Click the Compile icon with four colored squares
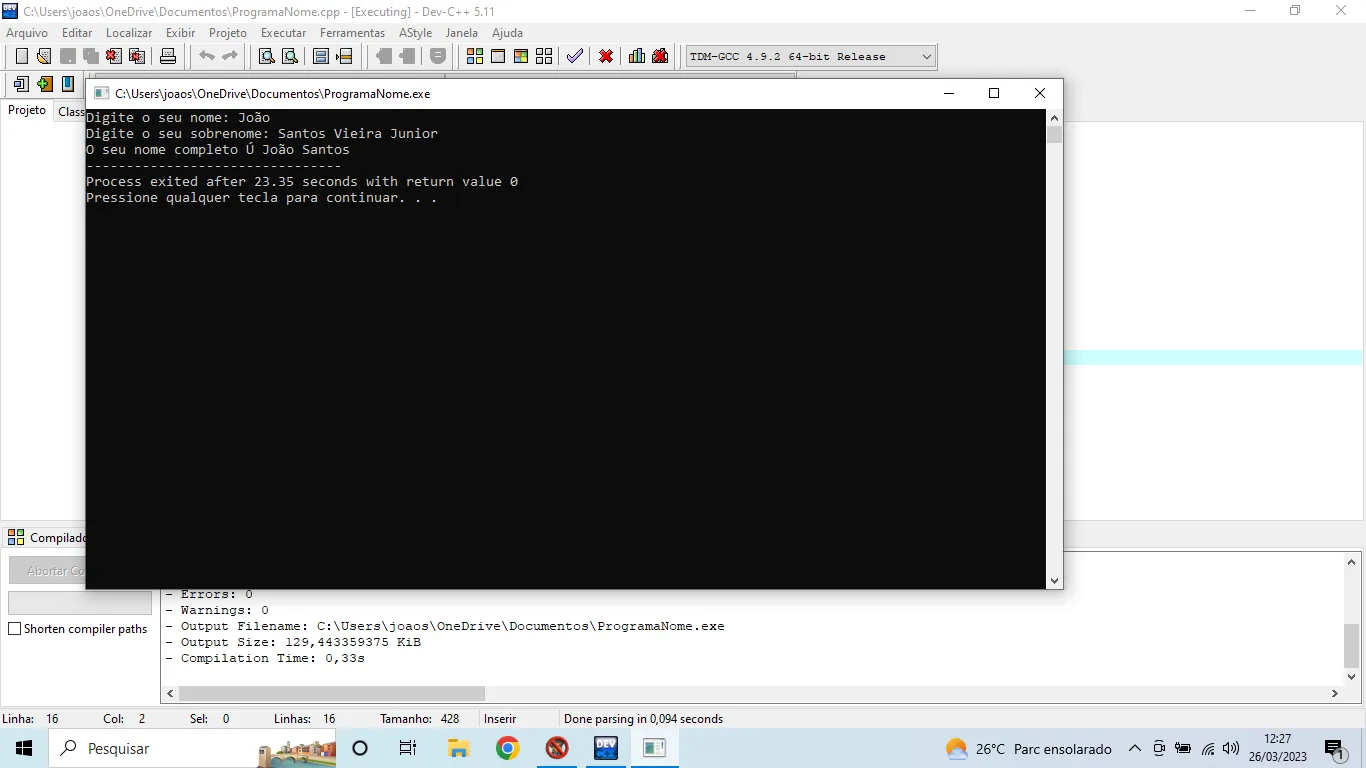Viewport: 1366px width, 768px height. (475, 57)
